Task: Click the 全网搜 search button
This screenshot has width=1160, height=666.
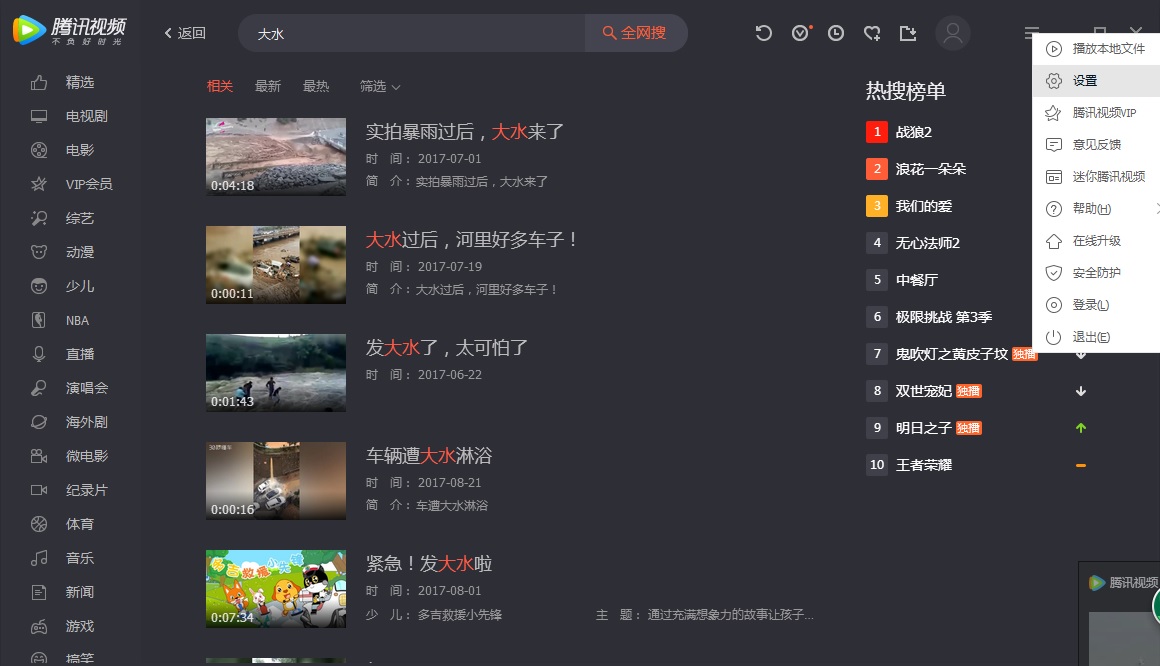Action: pyautogui.click(x=636, y=32)
